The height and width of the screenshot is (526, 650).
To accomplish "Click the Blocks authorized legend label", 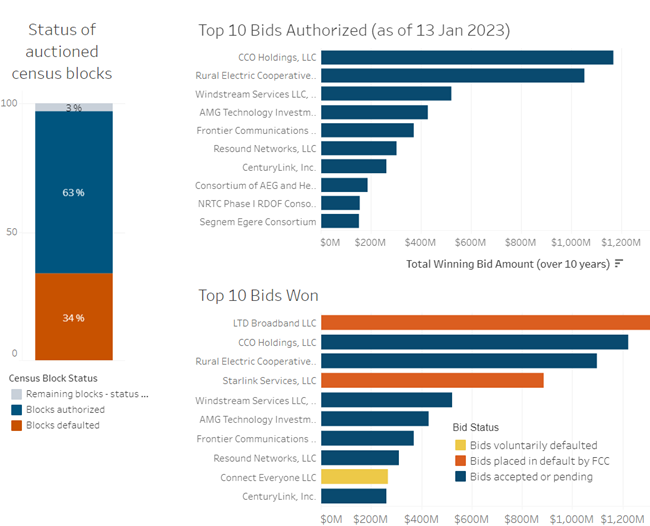I will pos(65,410).
